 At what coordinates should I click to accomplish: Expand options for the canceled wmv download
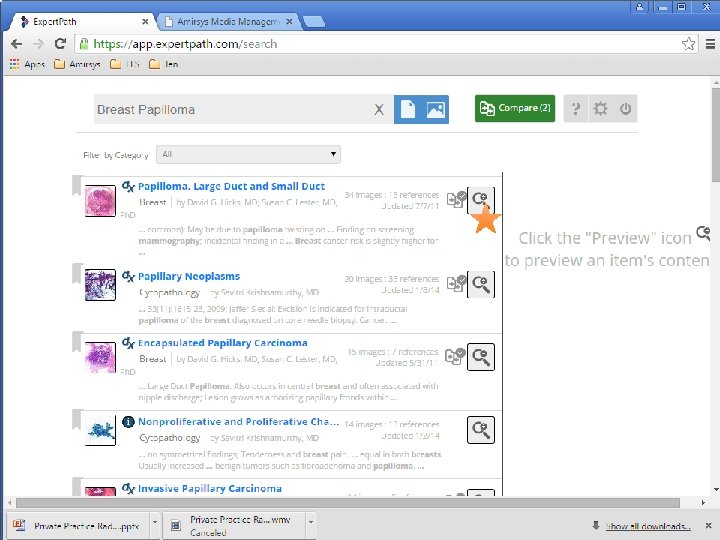[311, 523]
